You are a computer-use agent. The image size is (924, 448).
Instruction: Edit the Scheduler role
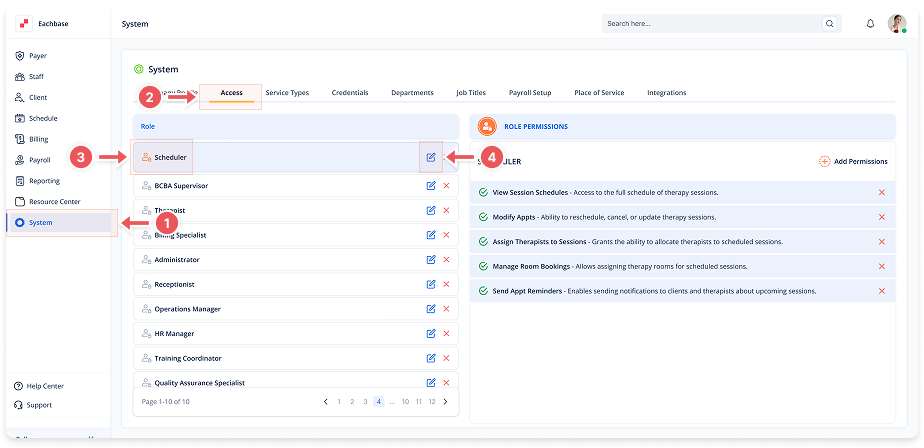(431, 157)
